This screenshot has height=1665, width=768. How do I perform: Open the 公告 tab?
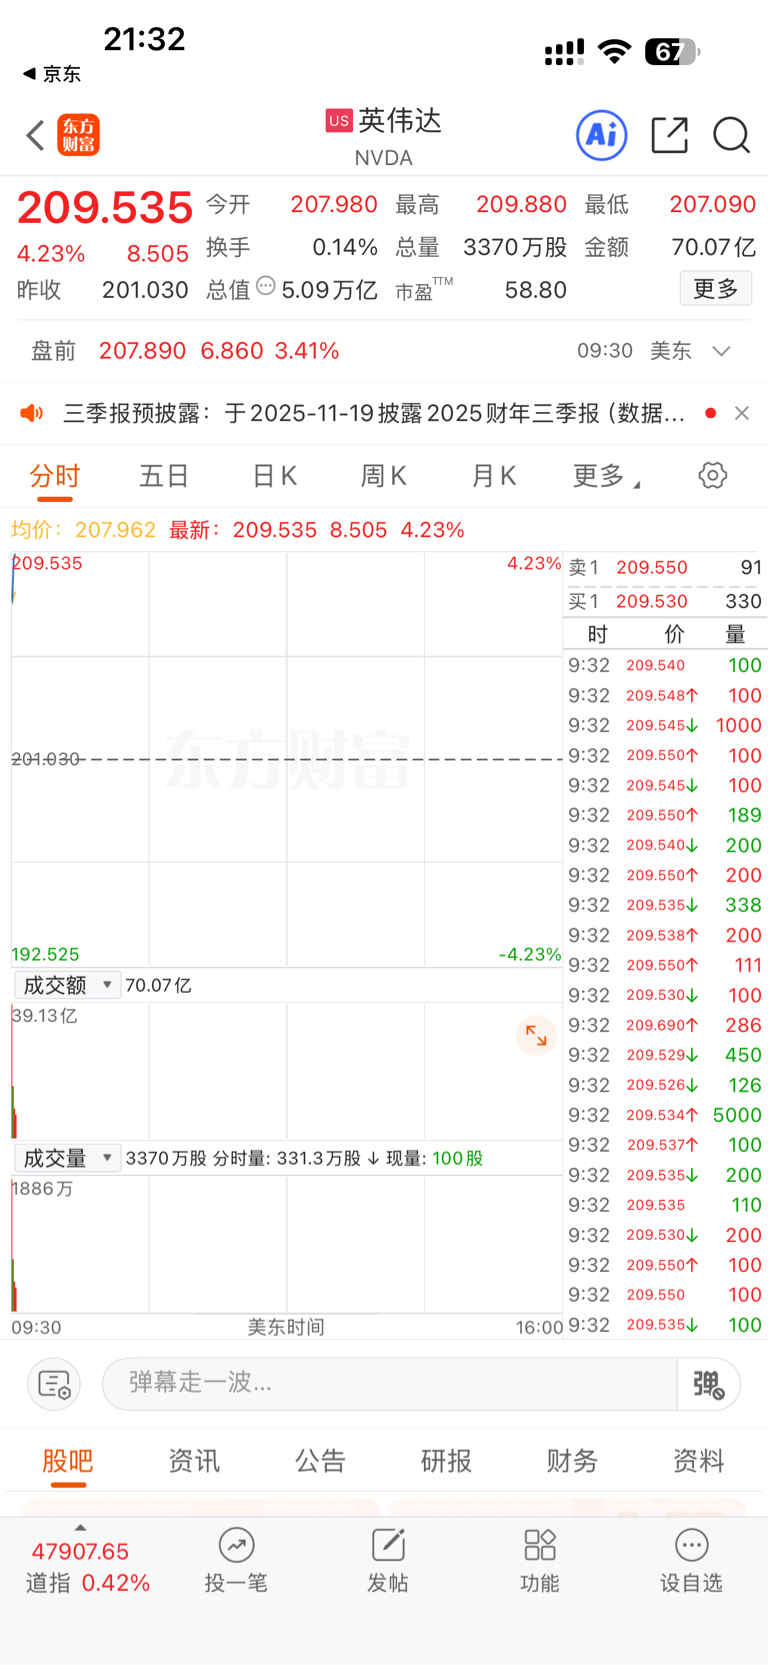320,1461
